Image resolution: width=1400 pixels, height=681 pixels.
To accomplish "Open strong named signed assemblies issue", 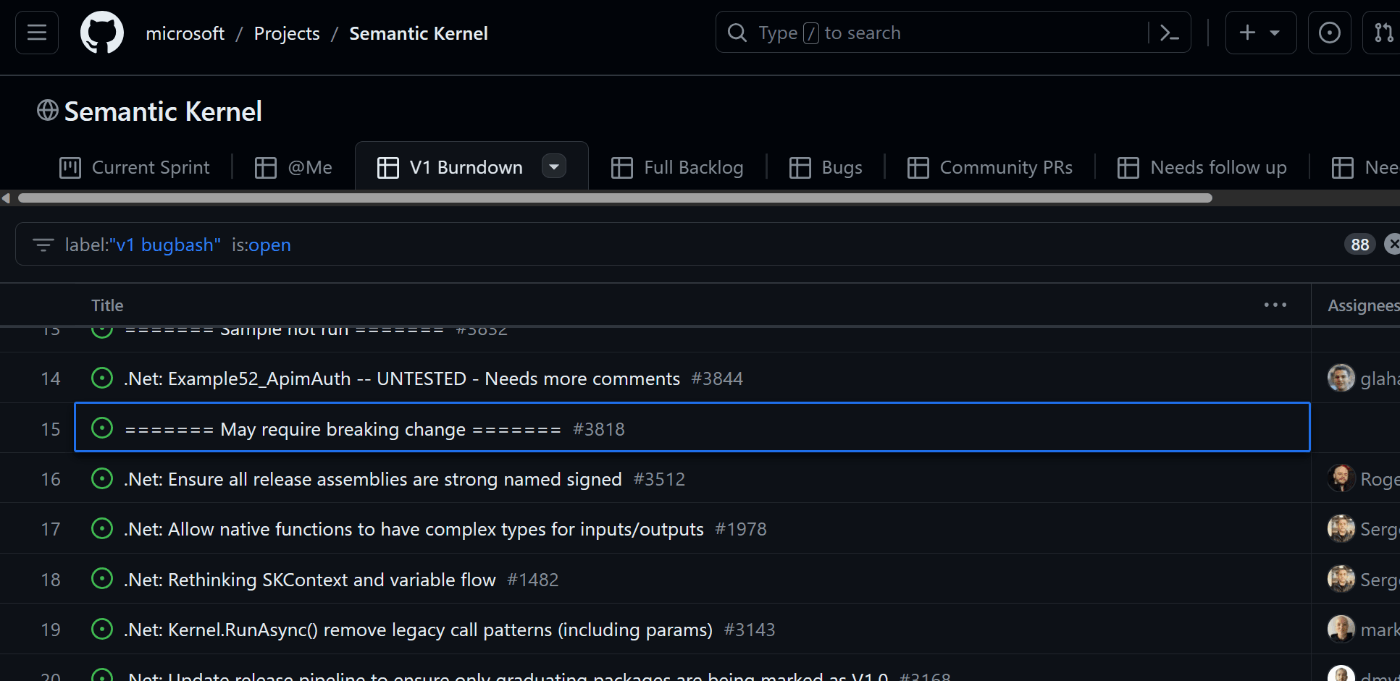I will 373,479.
